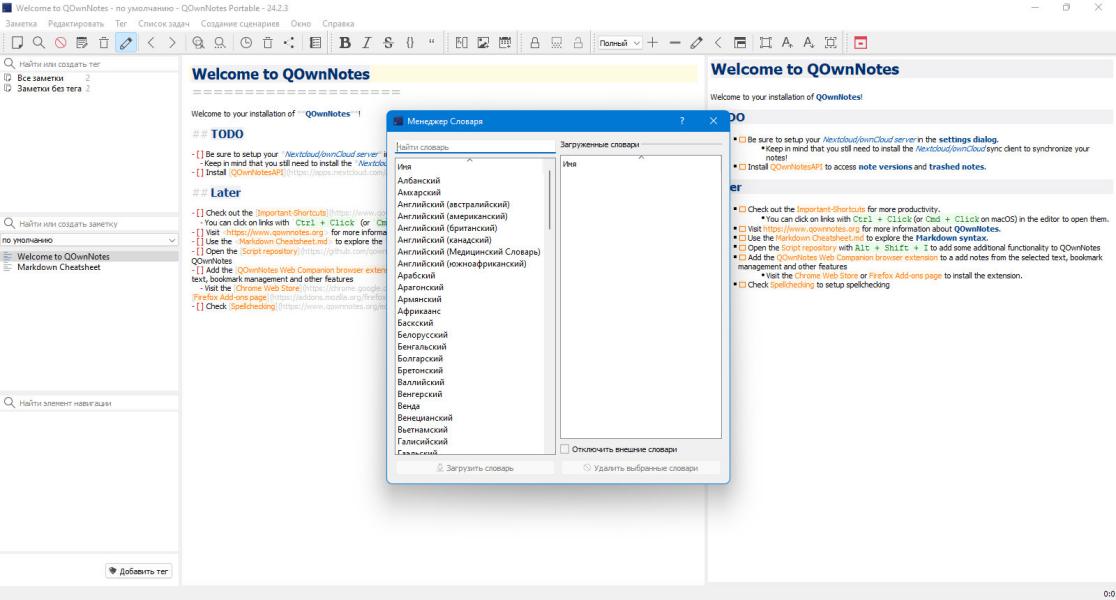Viewport: 1116px width, 600px height.
Task: Sort available dictionaries by 'Имя' header
Action: (x=469, y=167)
